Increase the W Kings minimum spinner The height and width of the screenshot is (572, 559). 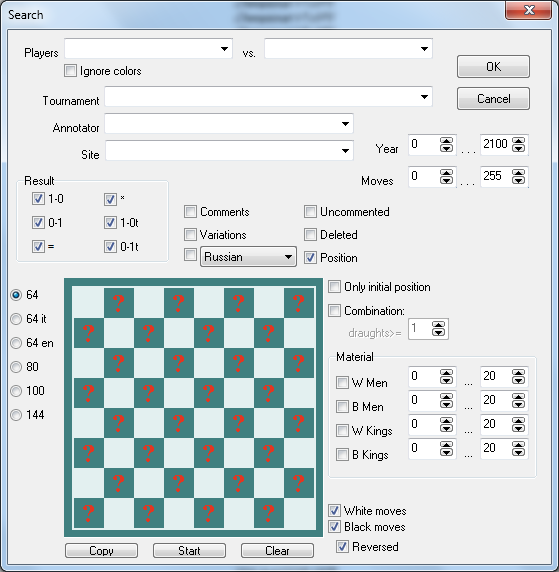coord(446,421)
